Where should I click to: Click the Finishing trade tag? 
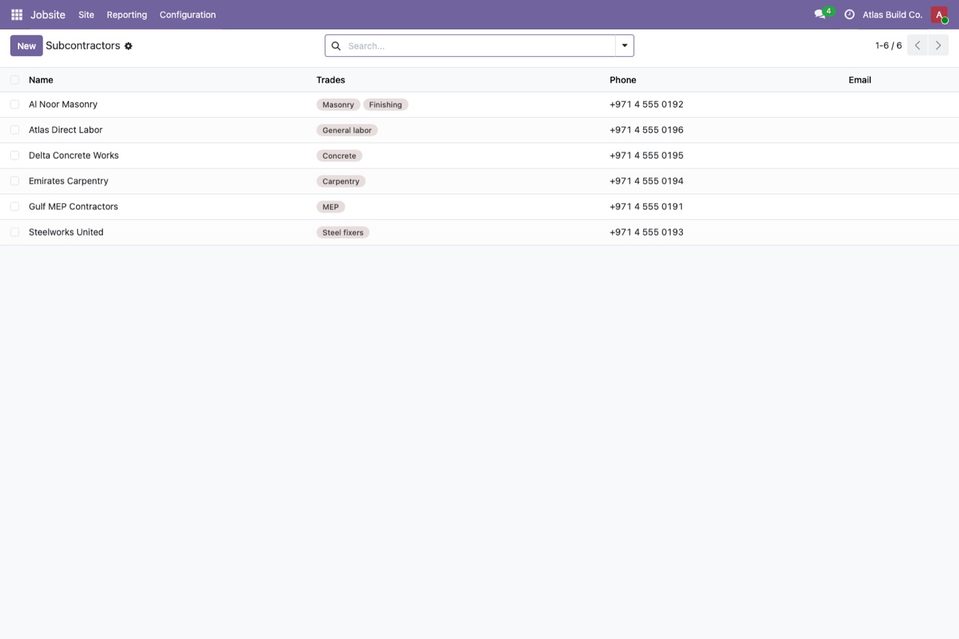pyautogui.click(x=385, y=105)
